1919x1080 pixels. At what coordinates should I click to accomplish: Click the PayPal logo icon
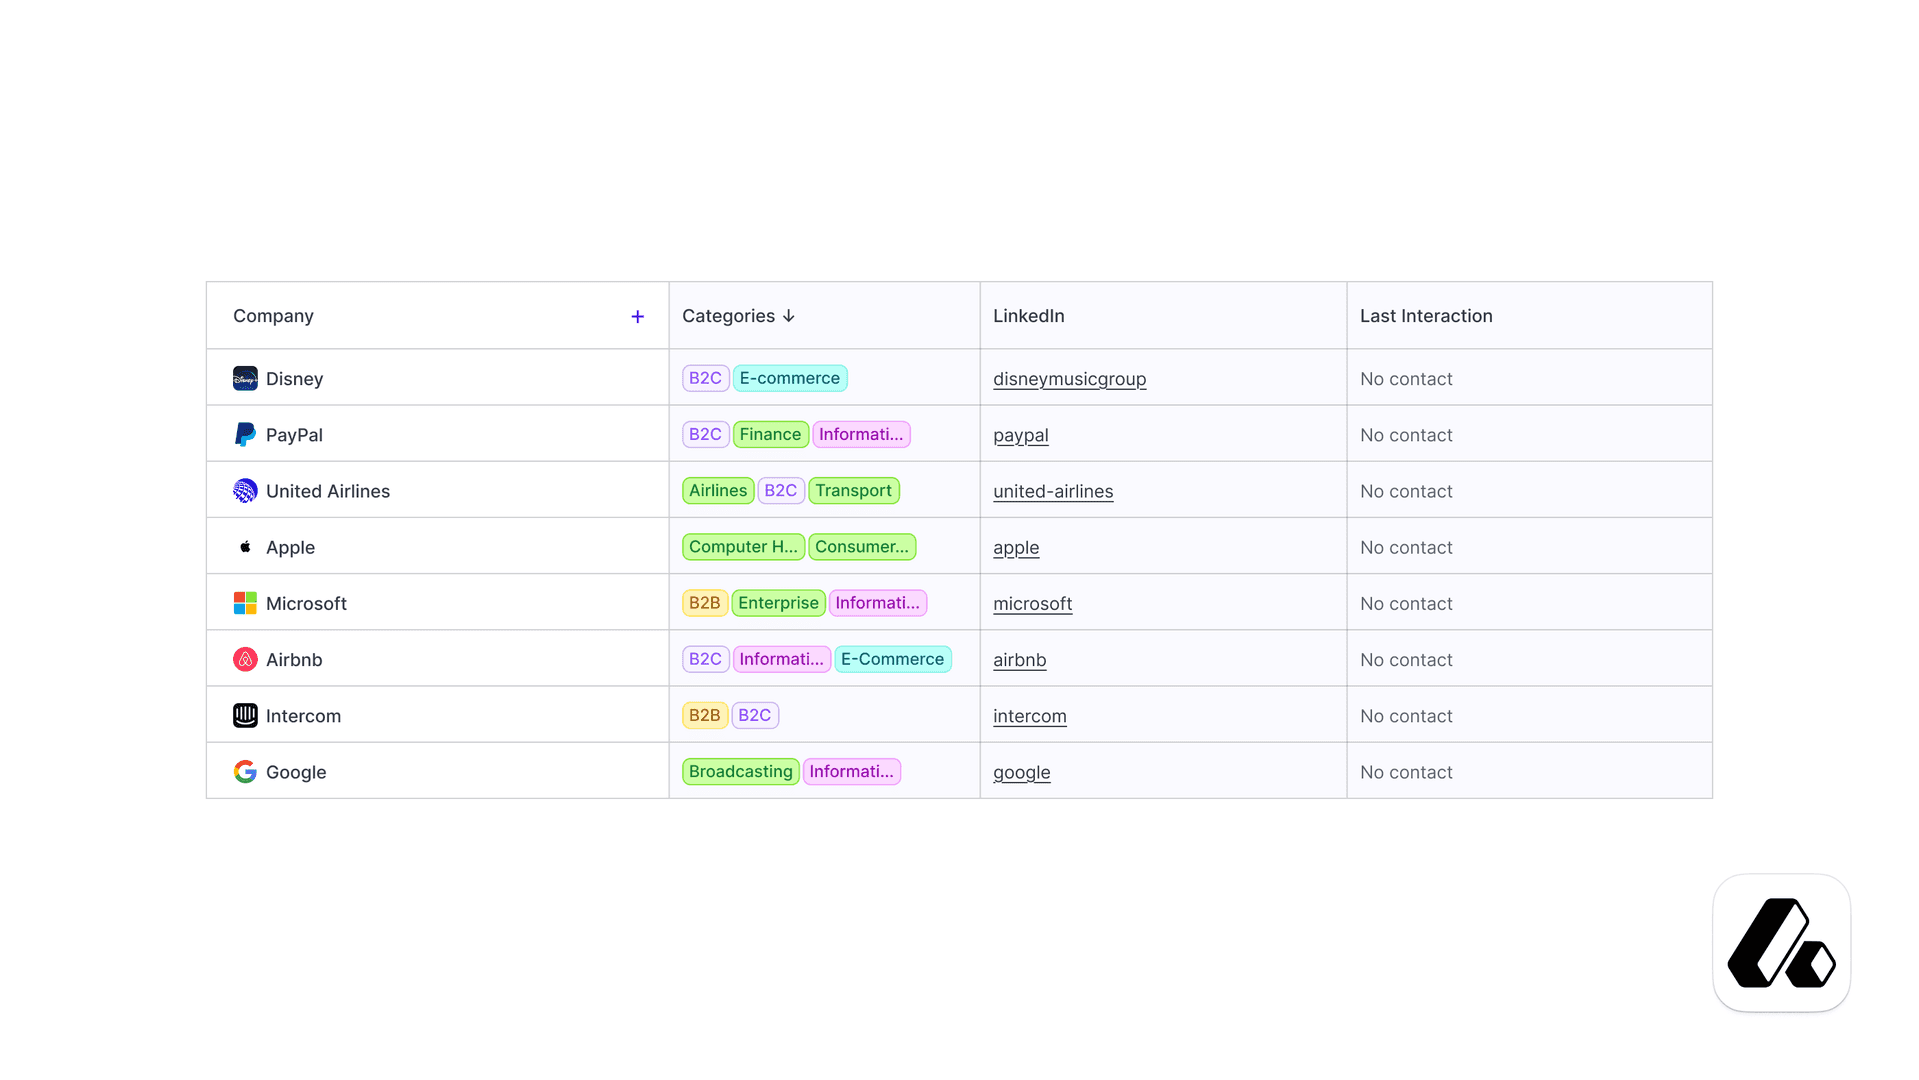(245, 434)
